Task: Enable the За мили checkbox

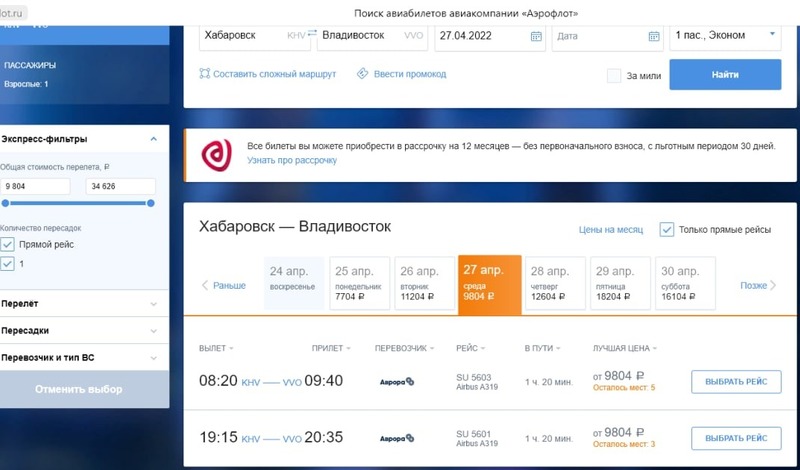Action: [x=614, y=76]
